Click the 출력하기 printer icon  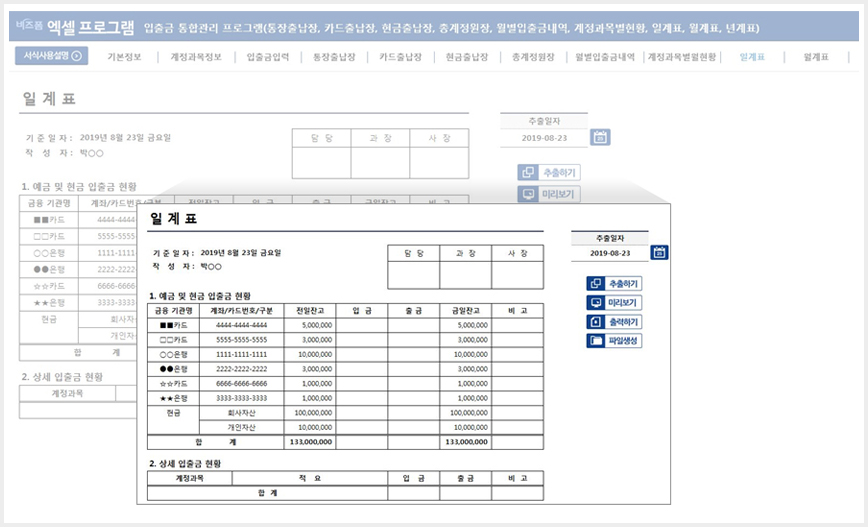[596, 322]
